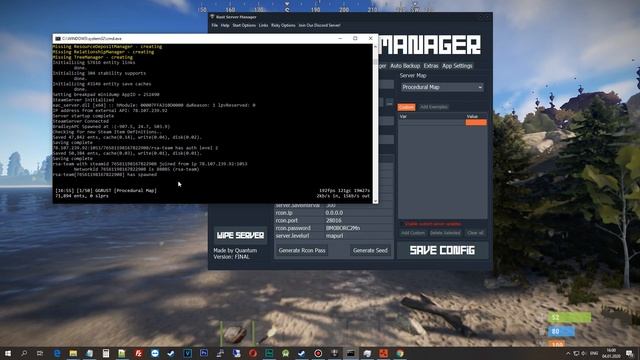Screen dimensions: 640x360
Task: Open the red circular Opera taskbar icon
Action: tap(253, 353)
